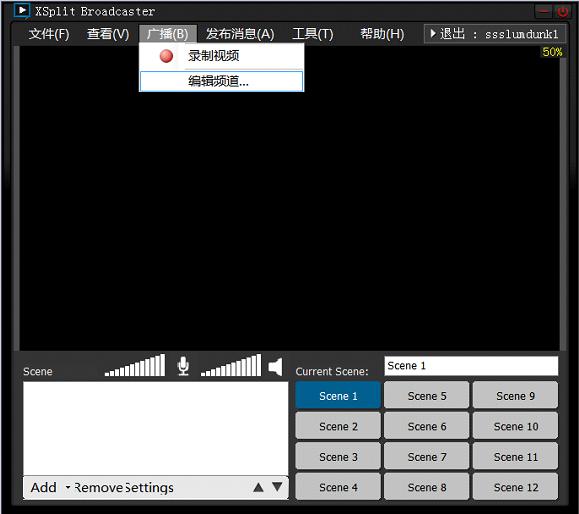Adjust the microphone volume level bars
579x514 pixels.
tap(135, 365)
